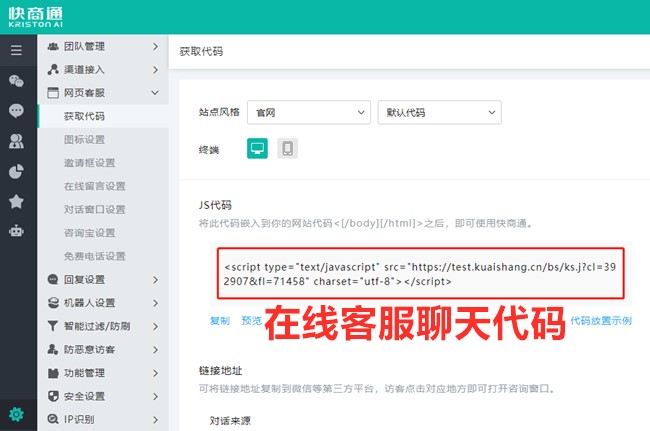
Task: Open the 默认代码 dropdown
Action: pyautogui.click(x=439, y=113)
